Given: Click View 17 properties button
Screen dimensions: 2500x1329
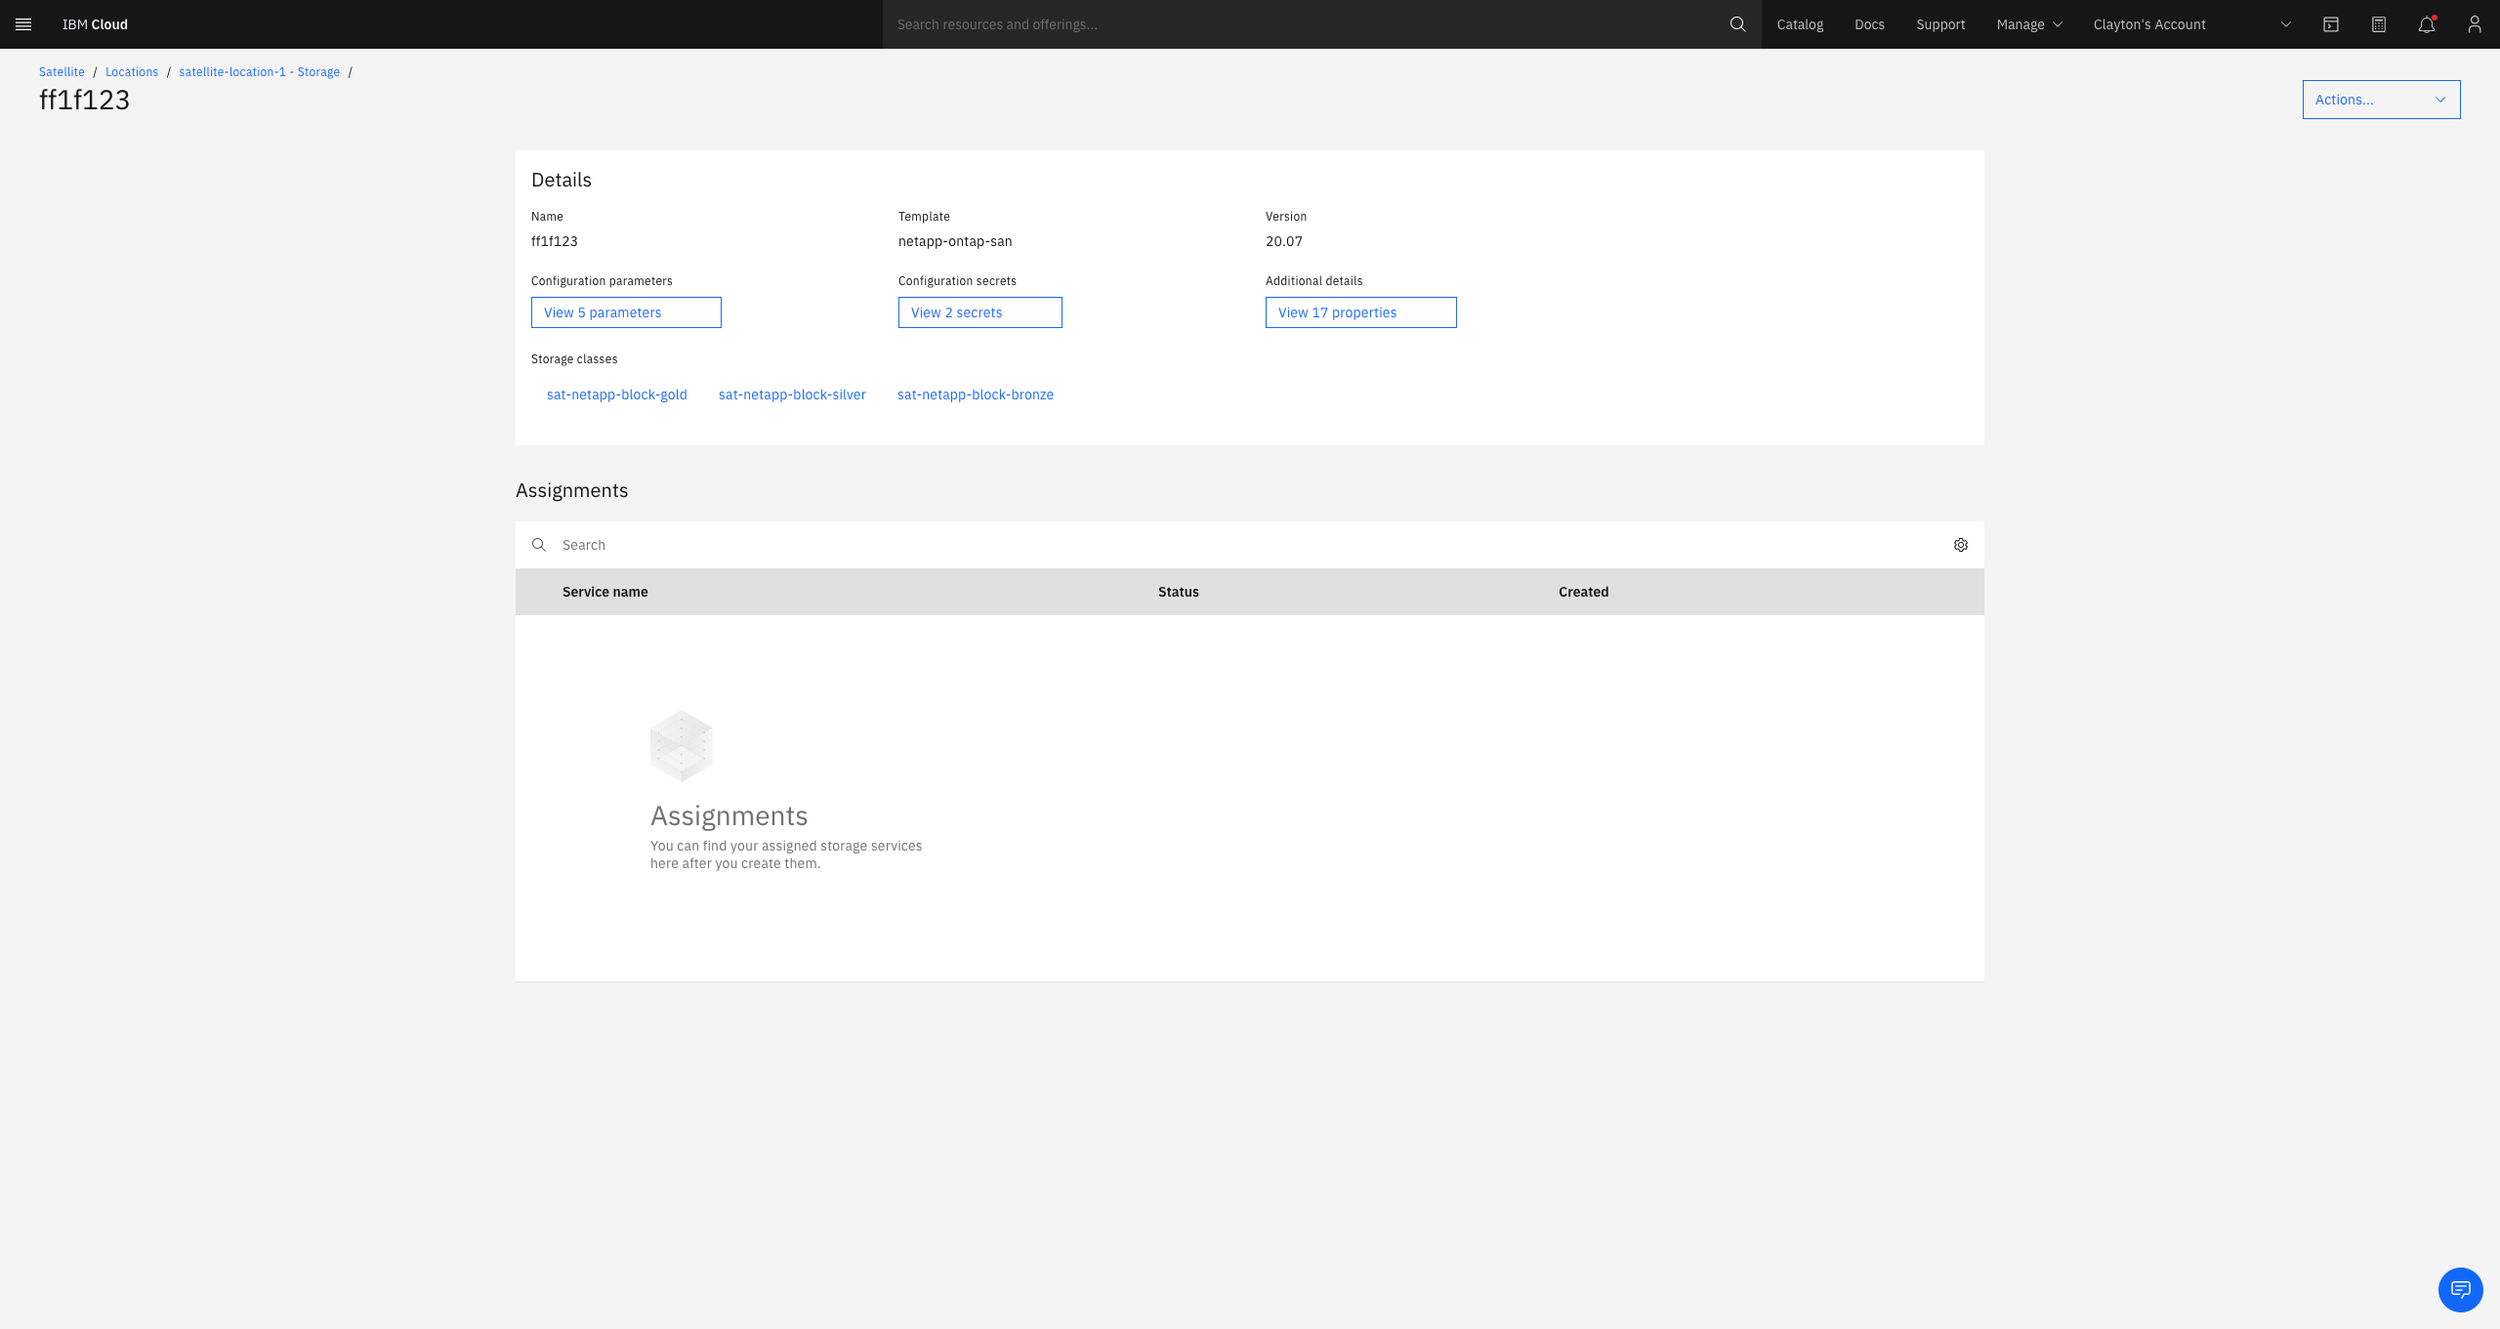Looking at the screenshot, I should pyautogui.click(x=1360, y=312).
